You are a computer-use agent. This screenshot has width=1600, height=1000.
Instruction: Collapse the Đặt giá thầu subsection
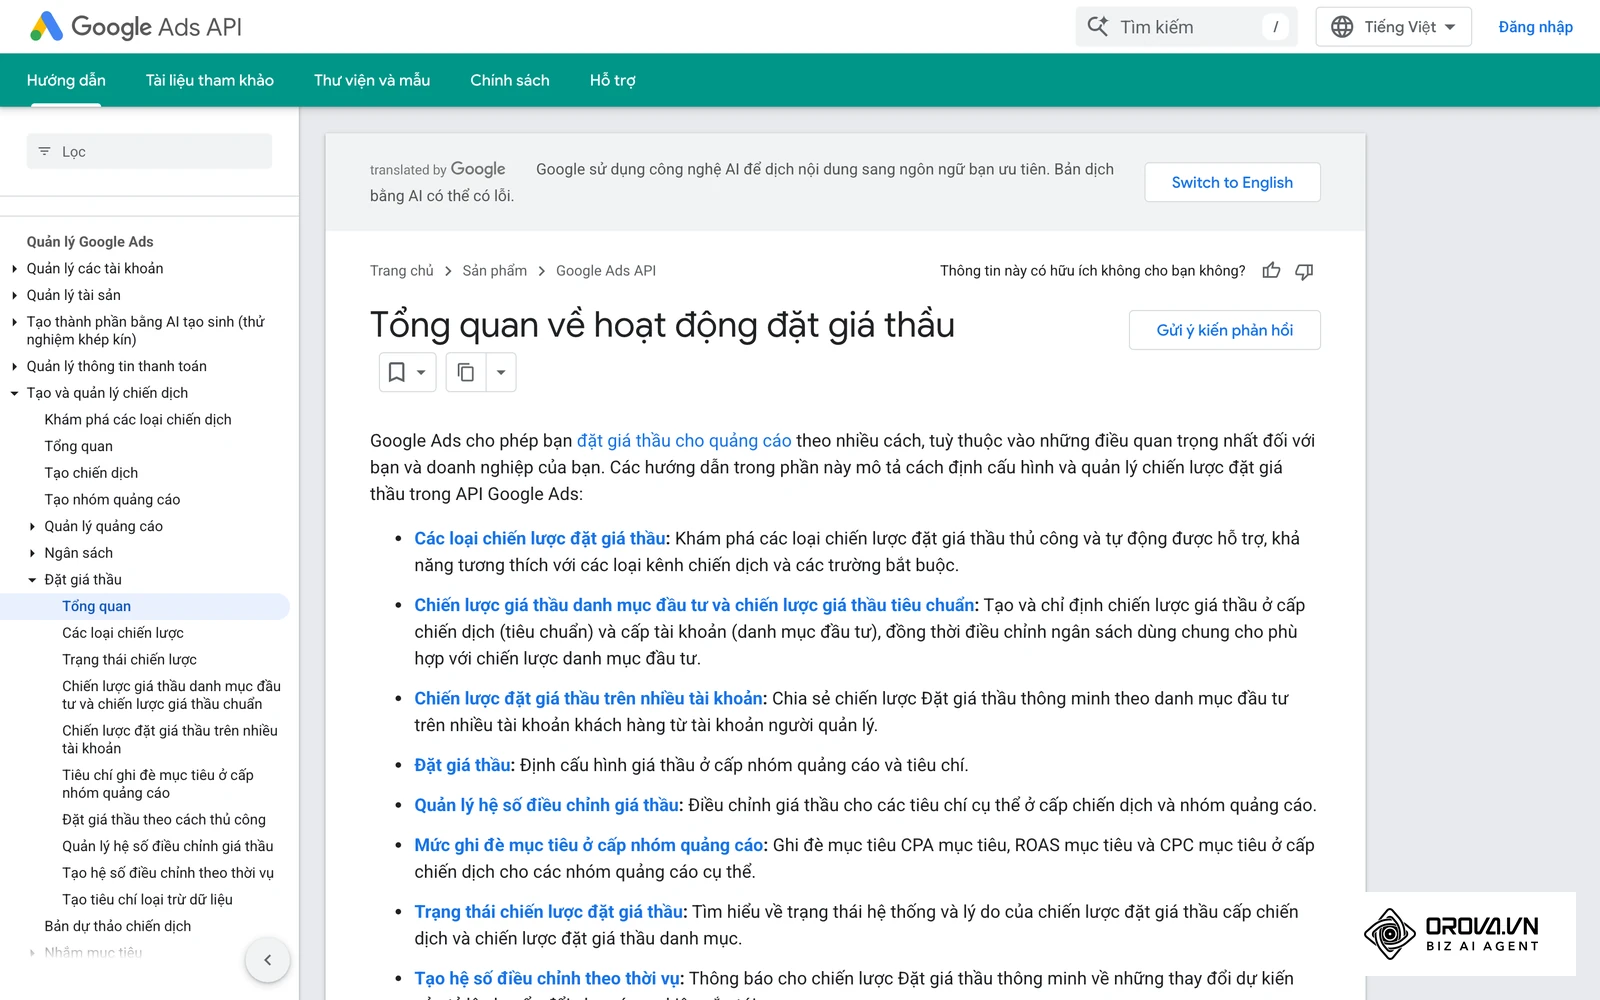tap(32, 580)
